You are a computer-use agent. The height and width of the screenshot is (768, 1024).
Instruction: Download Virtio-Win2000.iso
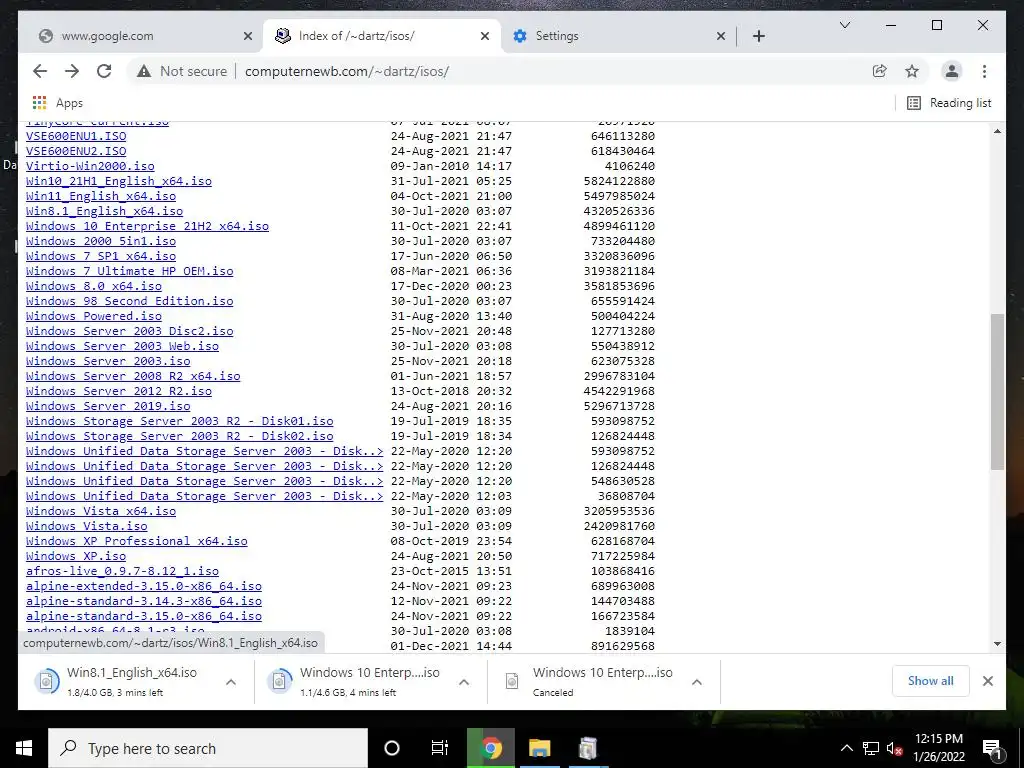click(x=90, y=166)
